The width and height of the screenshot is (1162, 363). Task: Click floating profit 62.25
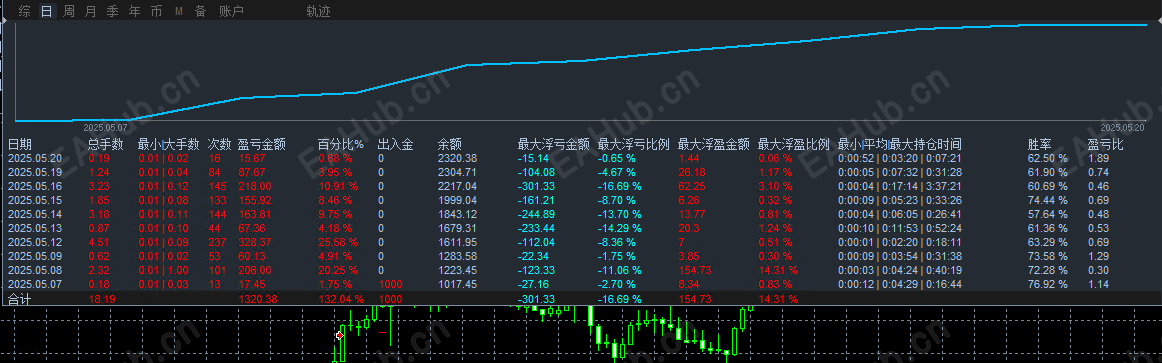[691, 186]
